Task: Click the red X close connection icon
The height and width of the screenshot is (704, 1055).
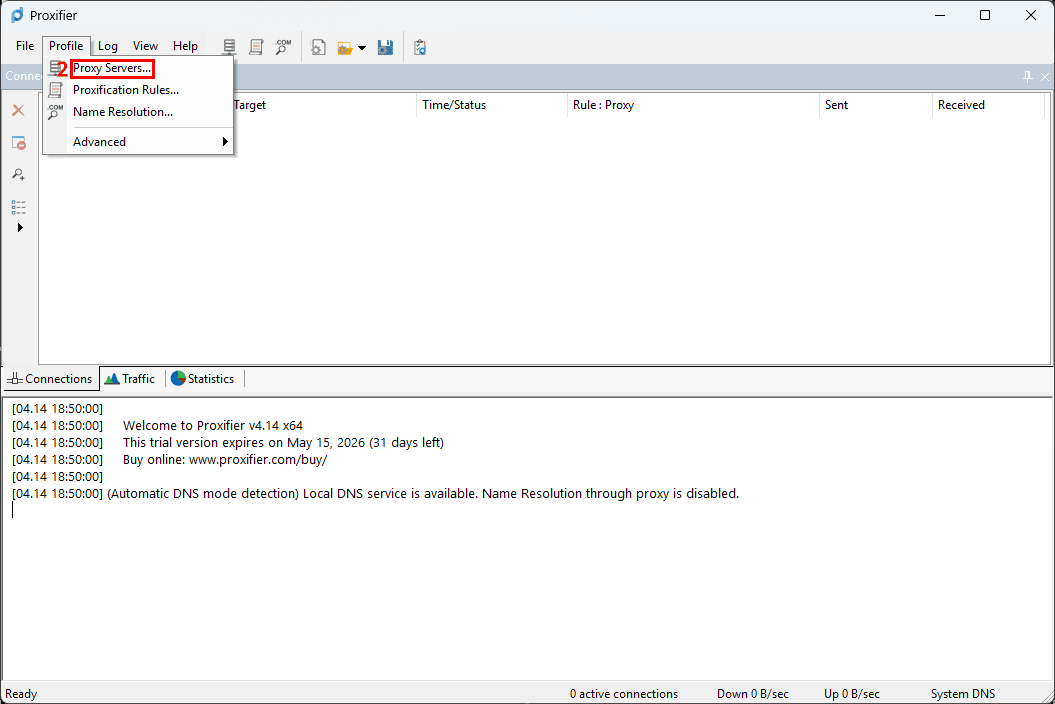Action: (x=18, y=110)
